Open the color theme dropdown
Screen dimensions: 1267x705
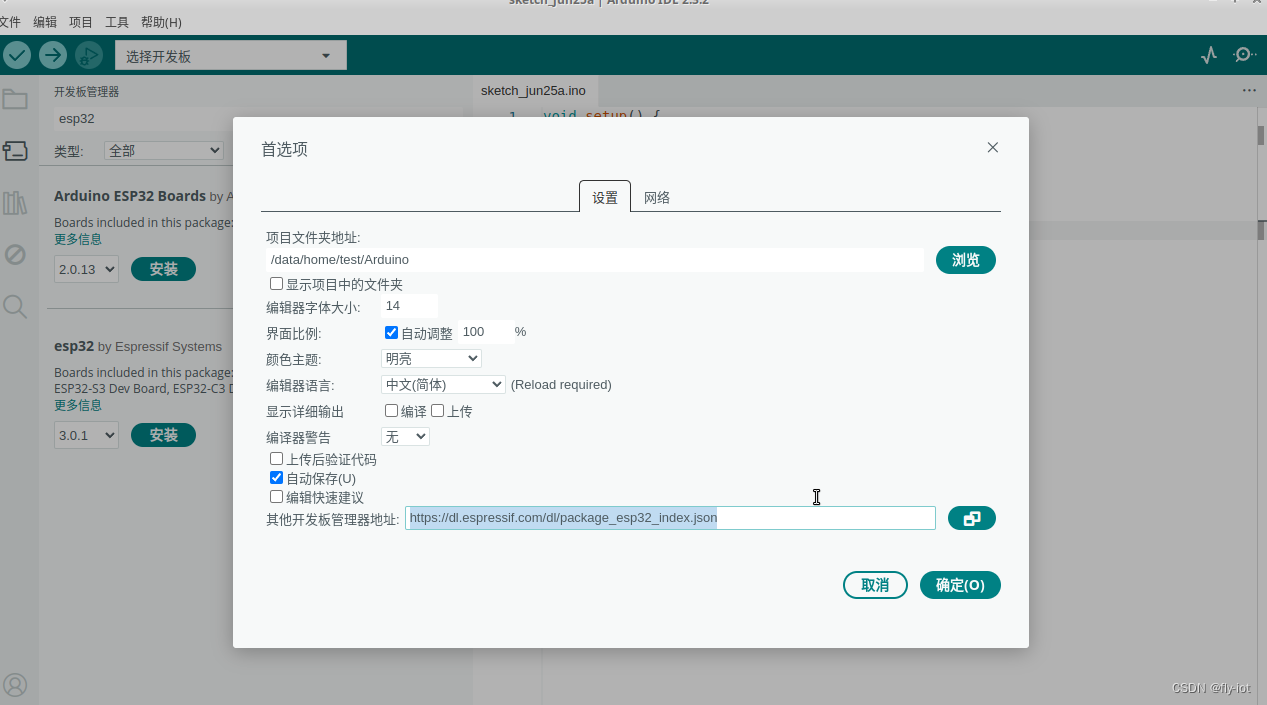(x=431, y=358)
